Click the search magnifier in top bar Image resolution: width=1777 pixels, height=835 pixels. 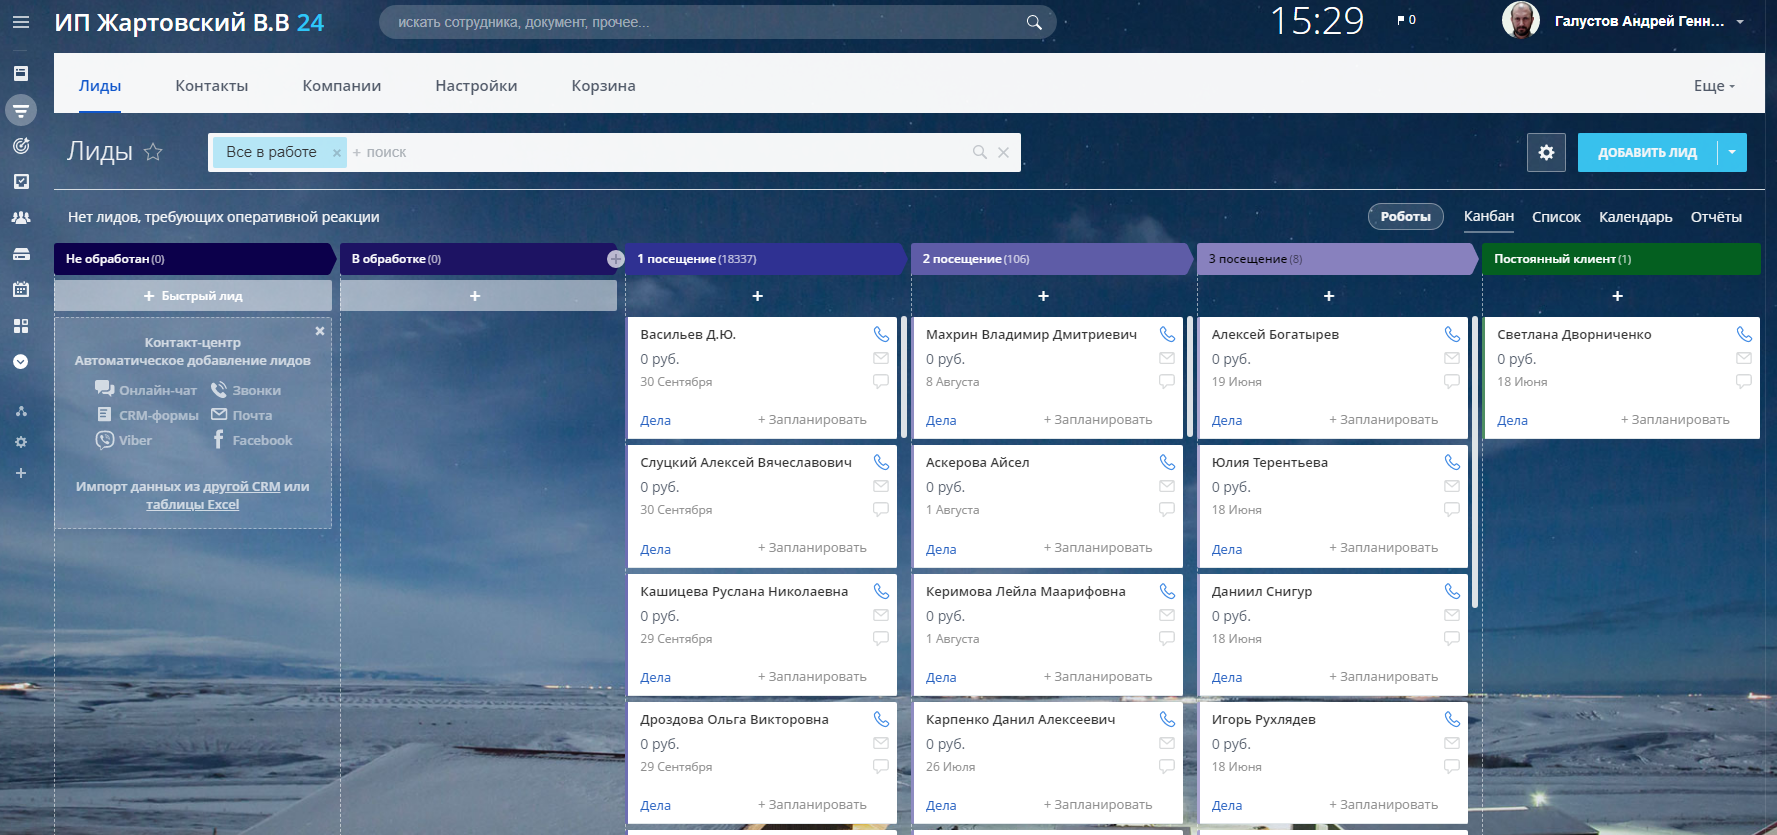pos(1034,22)
